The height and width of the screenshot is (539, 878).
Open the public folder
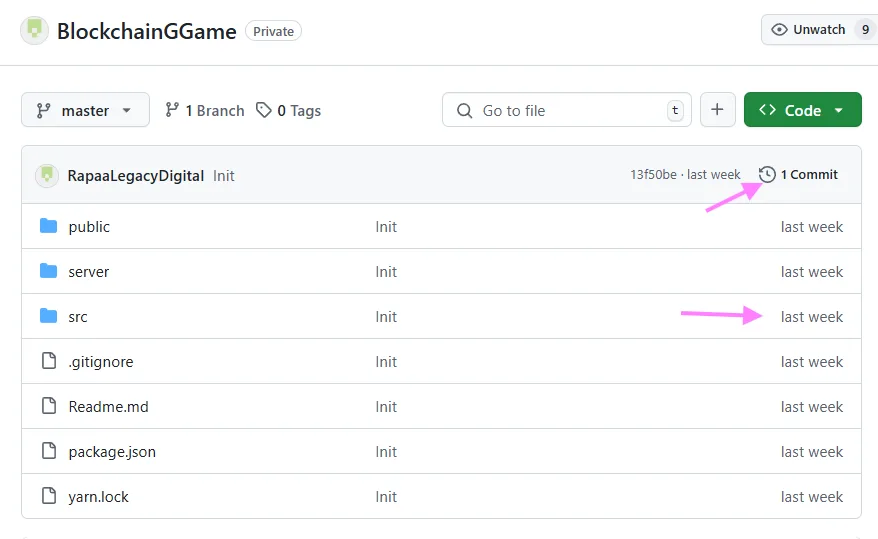[x=89, y=227]
